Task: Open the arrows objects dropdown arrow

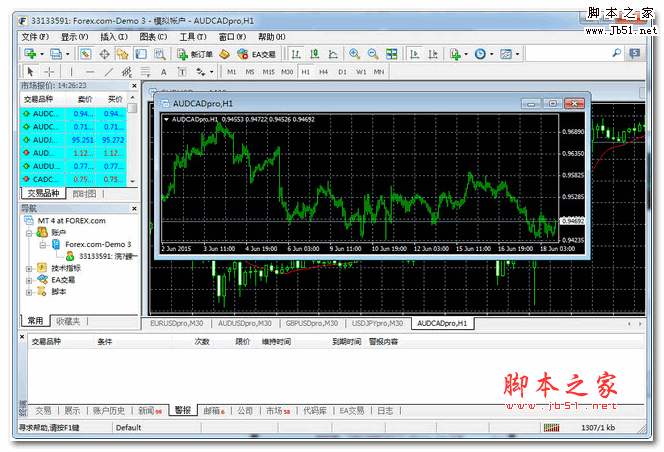Action: pos(211,72)
